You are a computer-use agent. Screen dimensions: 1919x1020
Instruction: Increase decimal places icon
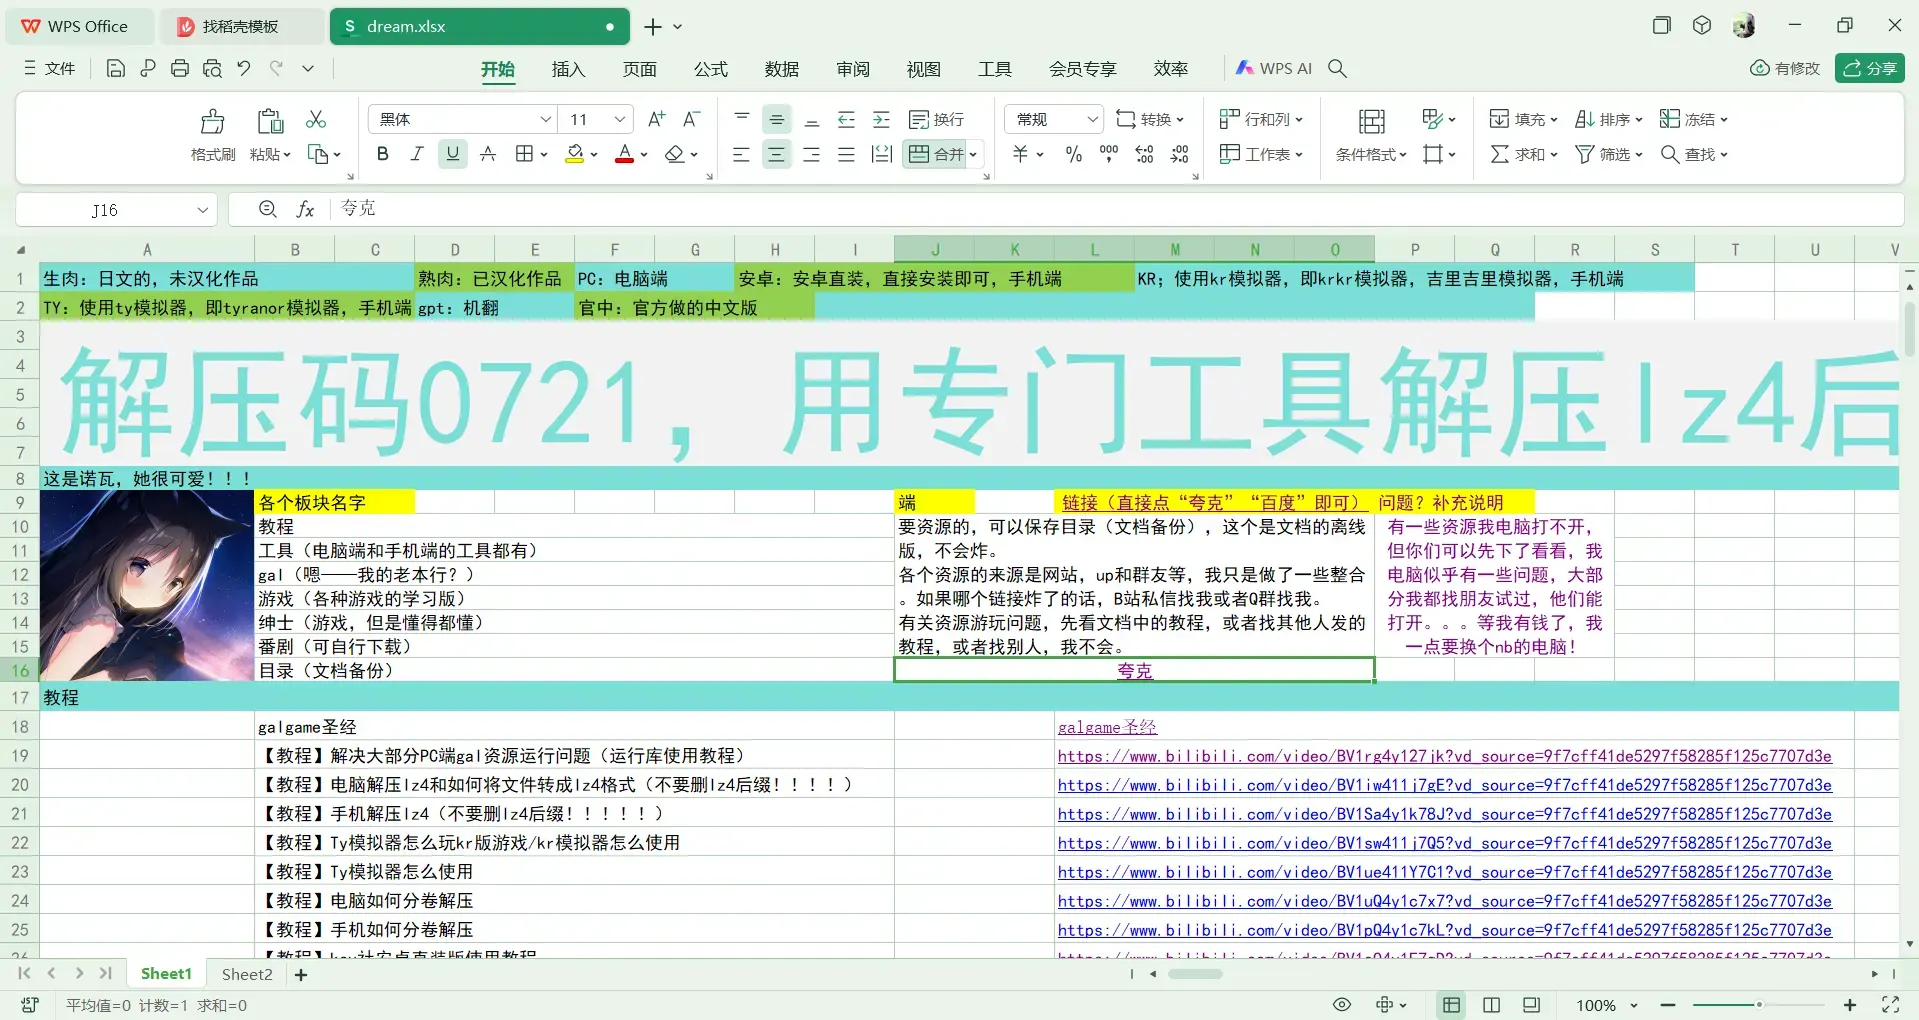point(1144,154)
